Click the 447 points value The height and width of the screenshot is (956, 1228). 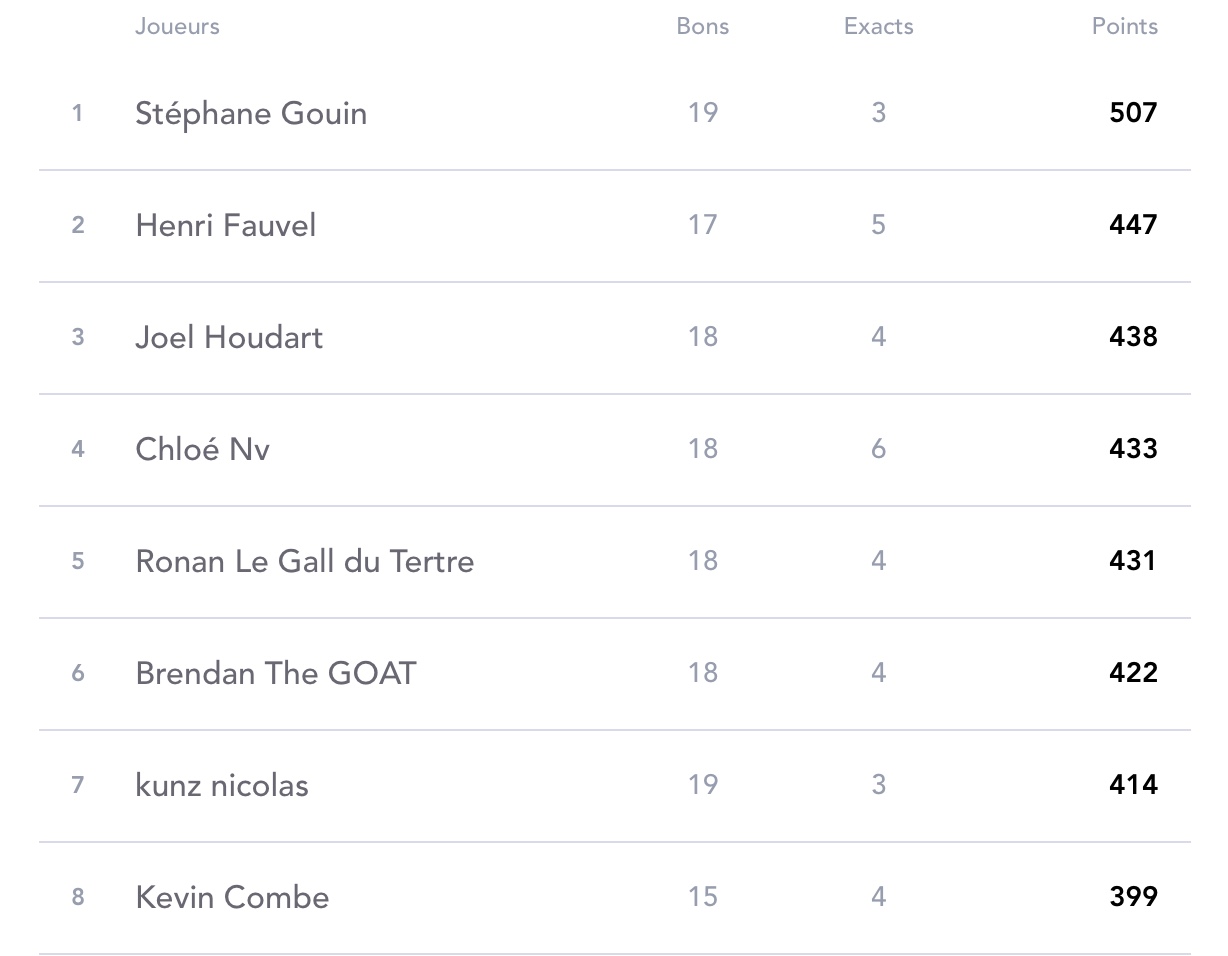click(1134, 224)
